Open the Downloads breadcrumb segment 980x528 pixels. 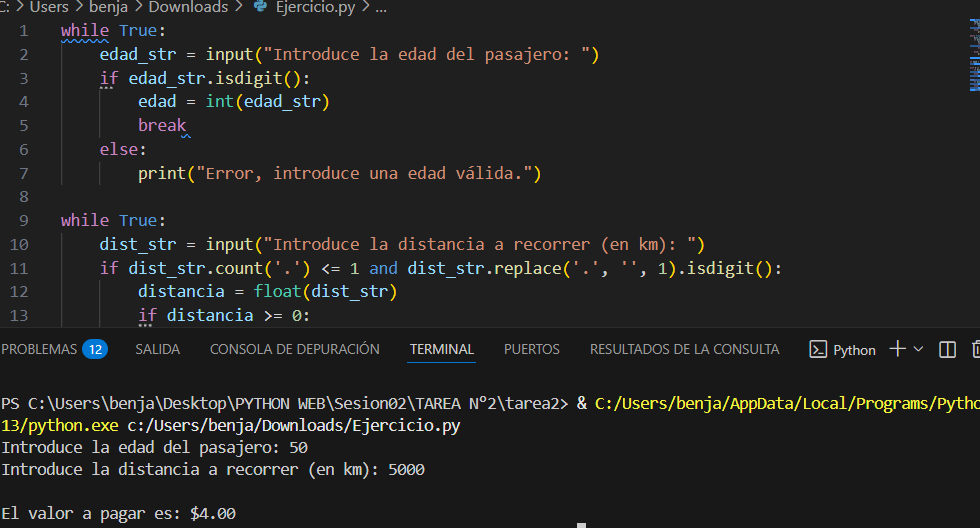188,7
